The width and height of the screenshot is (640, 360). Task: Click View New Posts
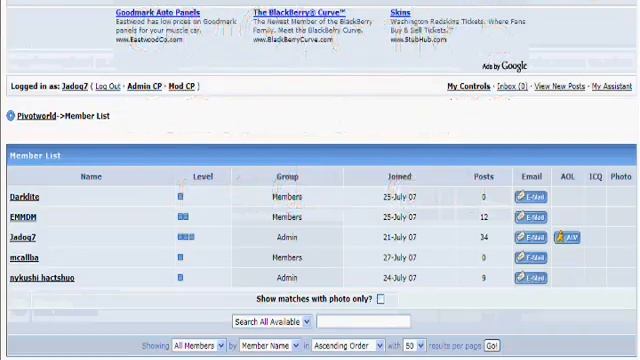pos(559,86)
